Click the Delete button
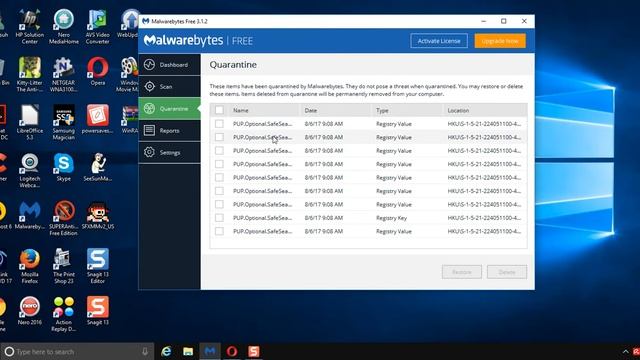The width and height of the screenshot is (640, 360). pyautogui.click(x=507, y=272)
